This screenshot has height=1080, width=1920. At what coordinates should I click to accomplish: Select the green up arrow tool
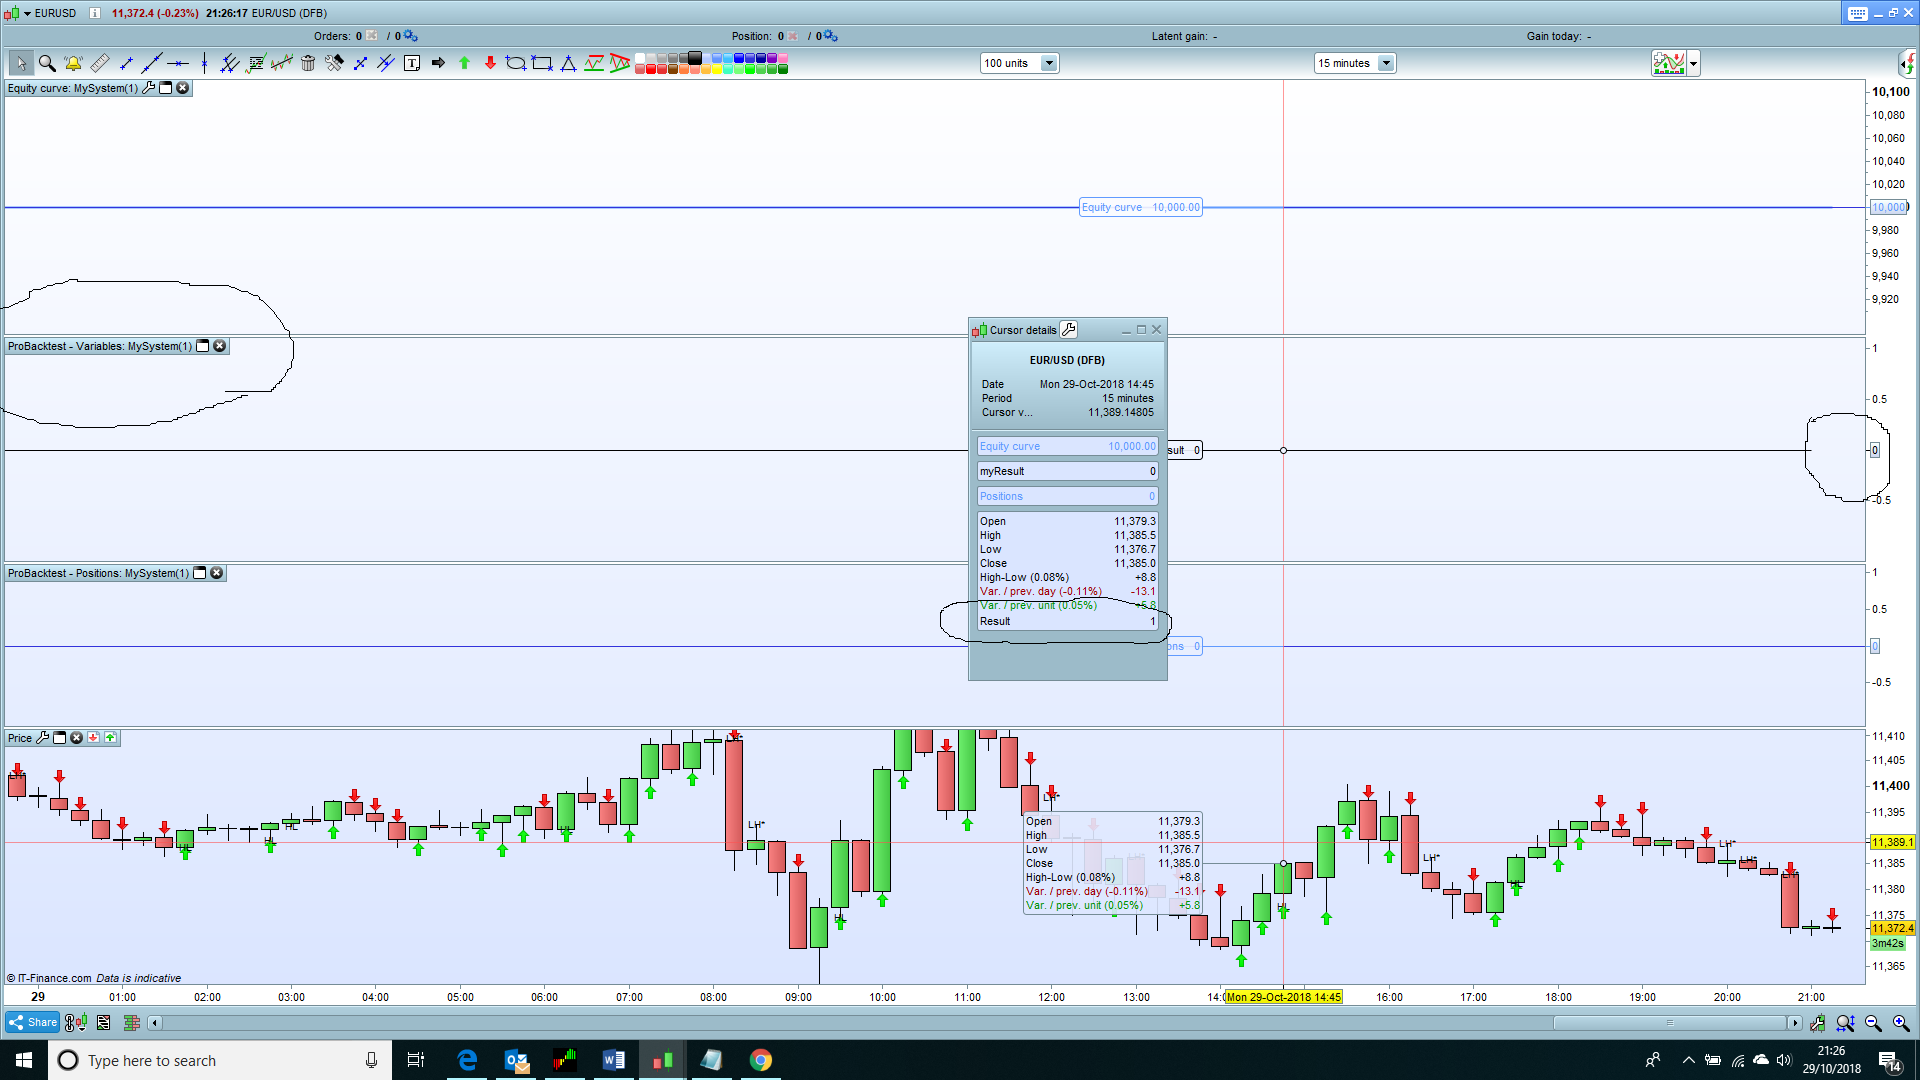pos(464,63)
